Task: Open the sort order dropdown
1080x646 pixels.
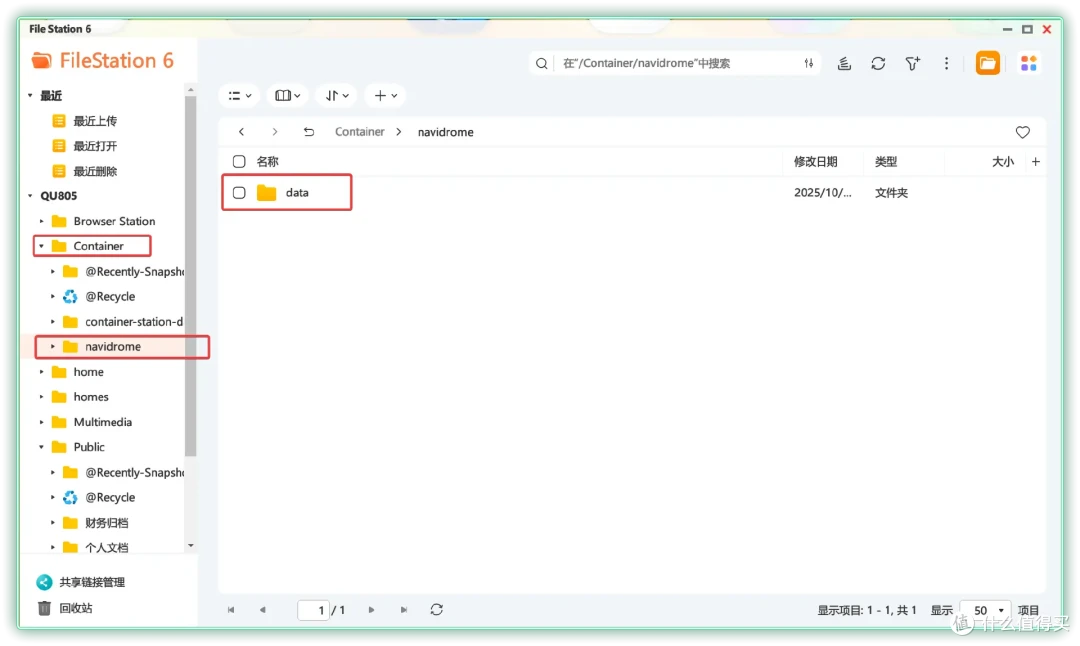Action: point(337,96)
